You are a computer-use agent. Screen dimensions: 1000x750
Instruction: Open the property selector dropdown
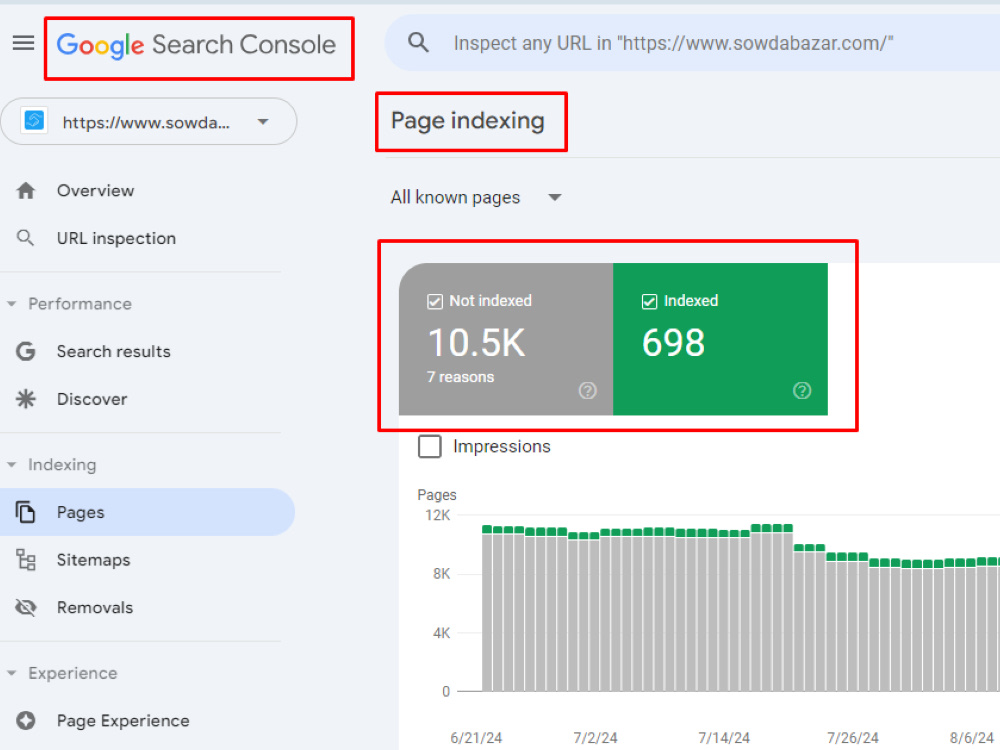tap(149, 122)
